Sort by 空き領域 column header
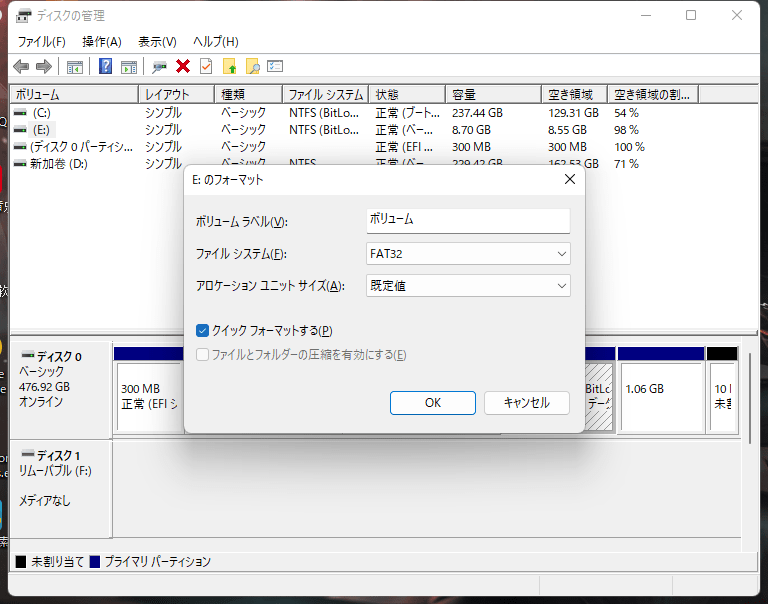Image resolution: width=768 pixels, height=604 pixels. 575,94
